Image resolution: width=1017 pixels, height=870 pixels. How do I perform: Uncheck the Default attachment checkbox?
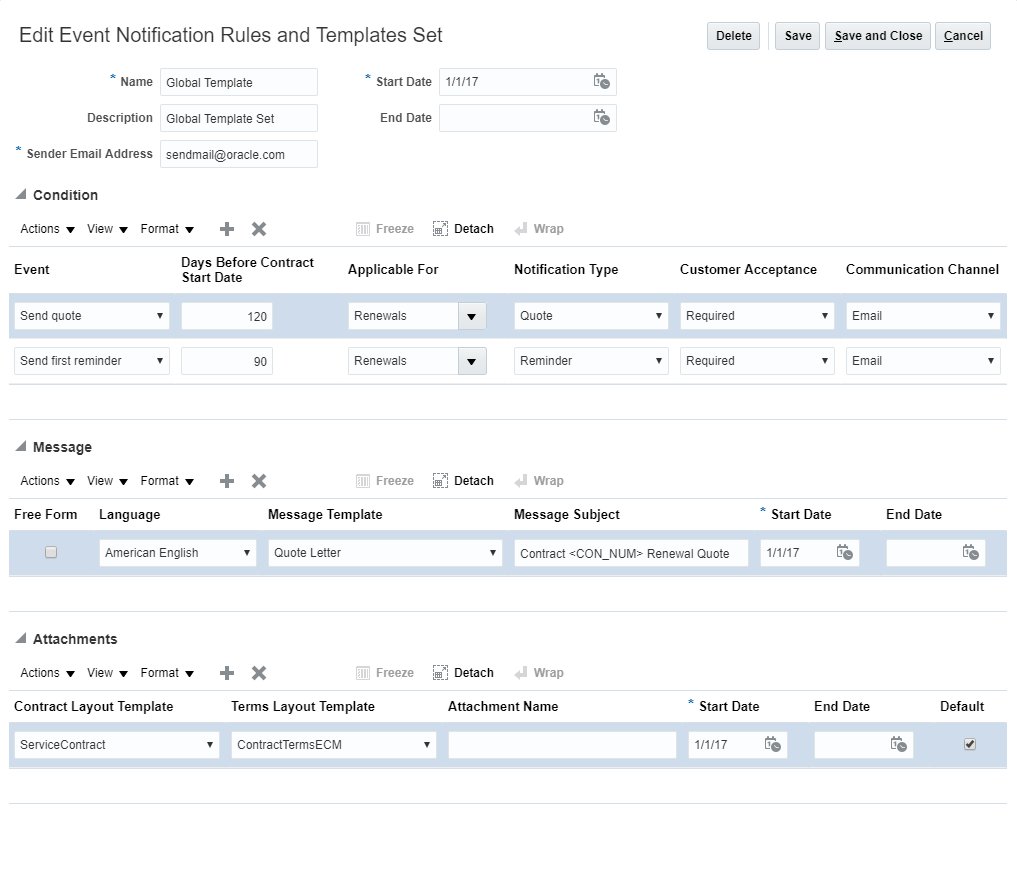pos(969,744)
